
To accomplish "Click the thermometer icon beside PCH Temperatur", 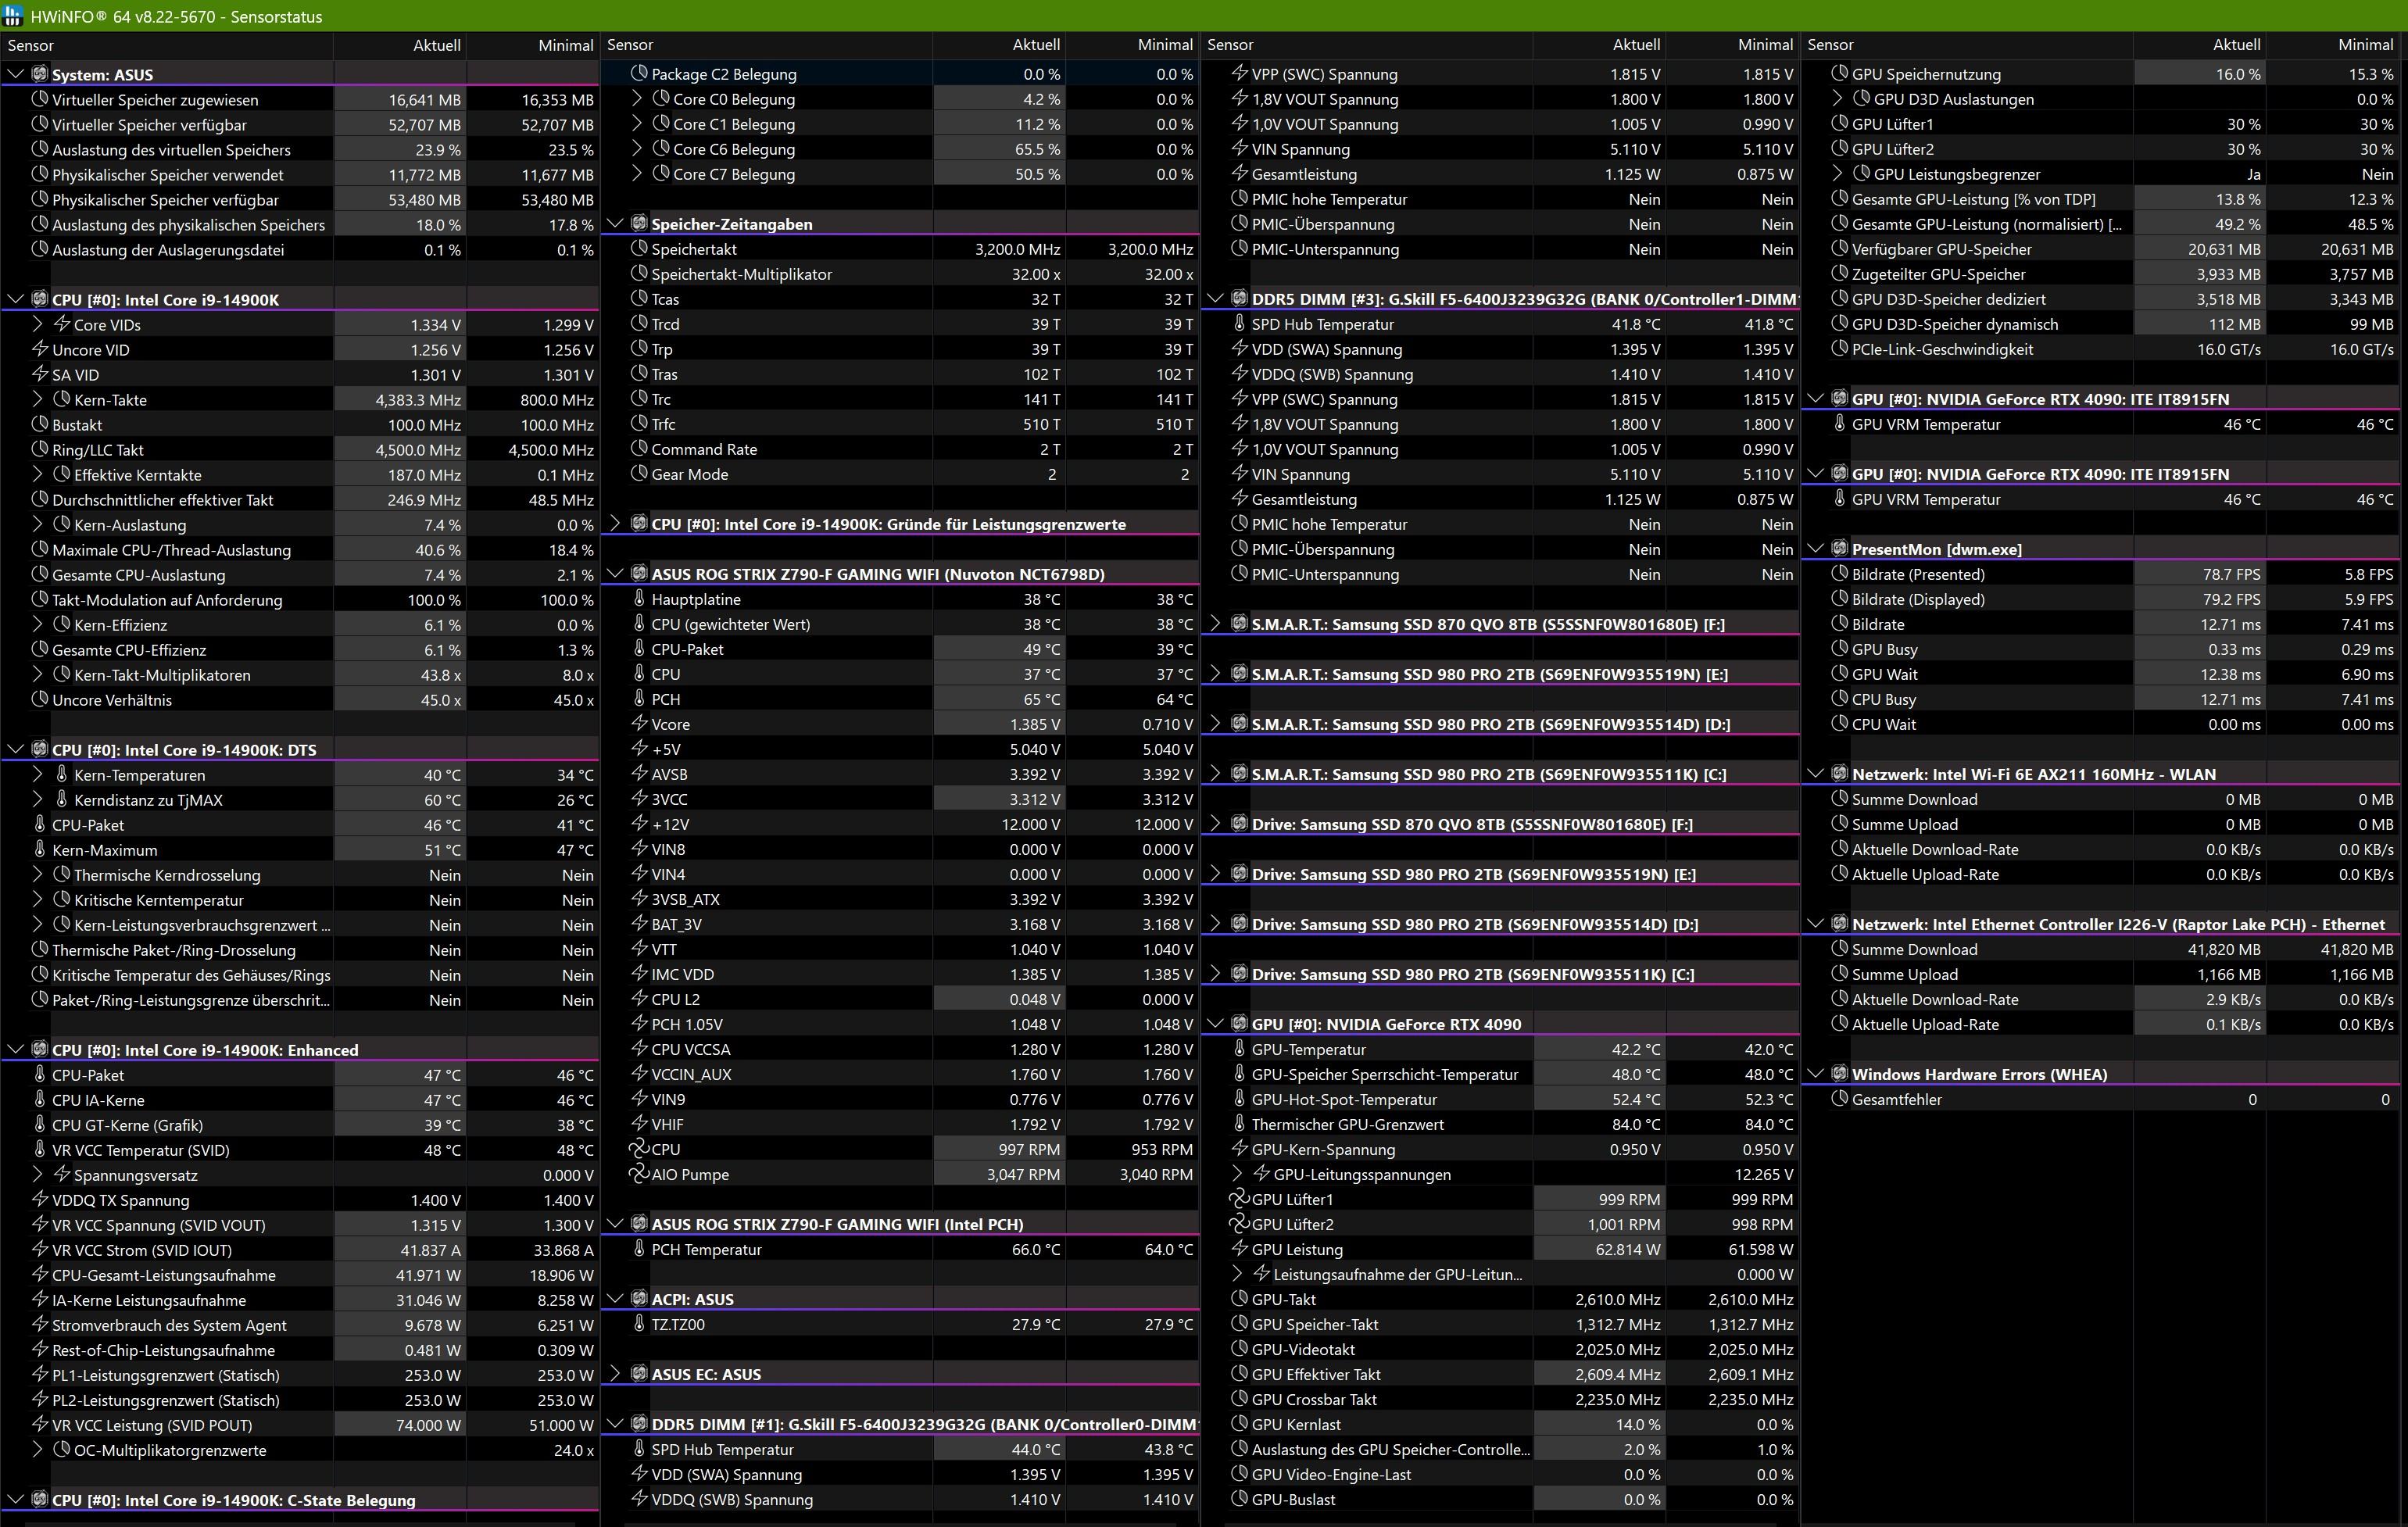I will pyautogui.click(x=640, y=1248).
